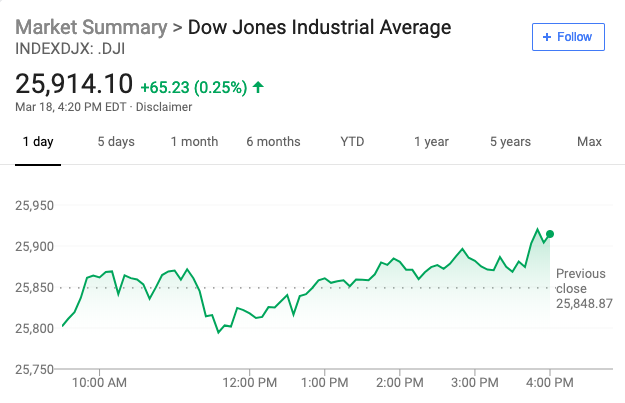
Task: Click the green up arrow icon
Action: [258, 87]
